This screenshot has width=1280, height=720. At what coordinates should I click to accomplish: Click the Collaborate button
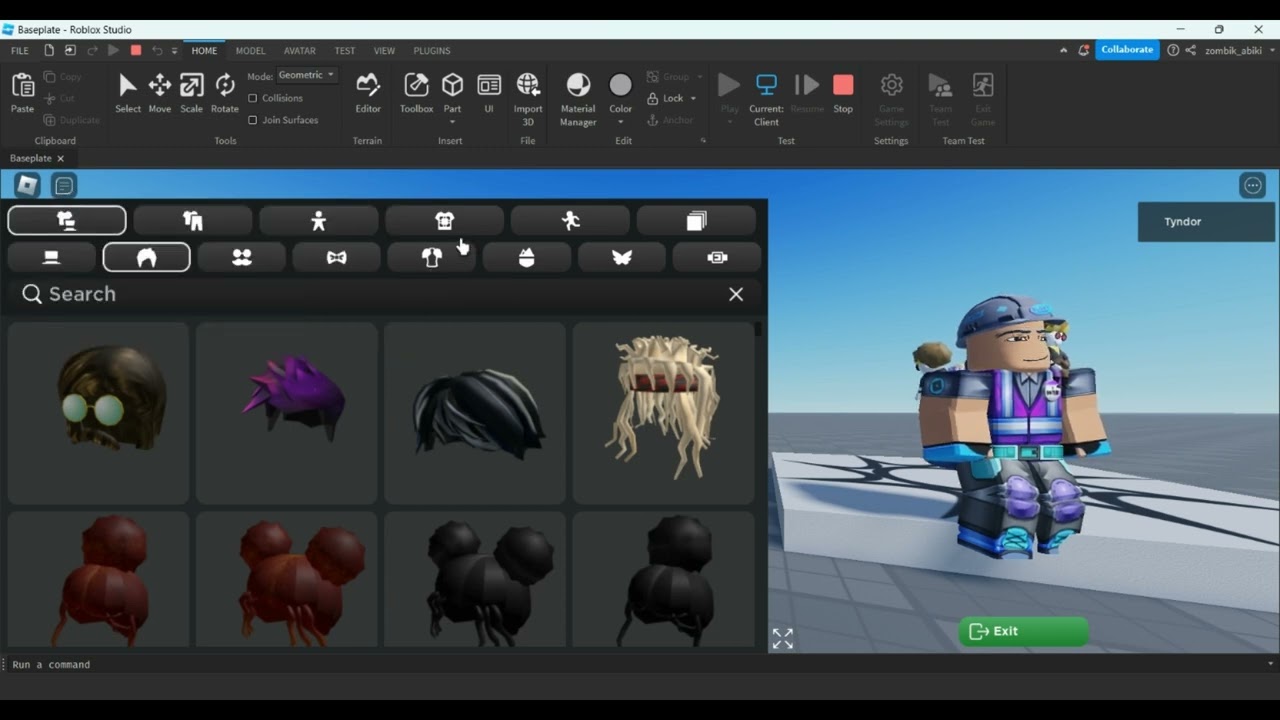[1127, 50]
